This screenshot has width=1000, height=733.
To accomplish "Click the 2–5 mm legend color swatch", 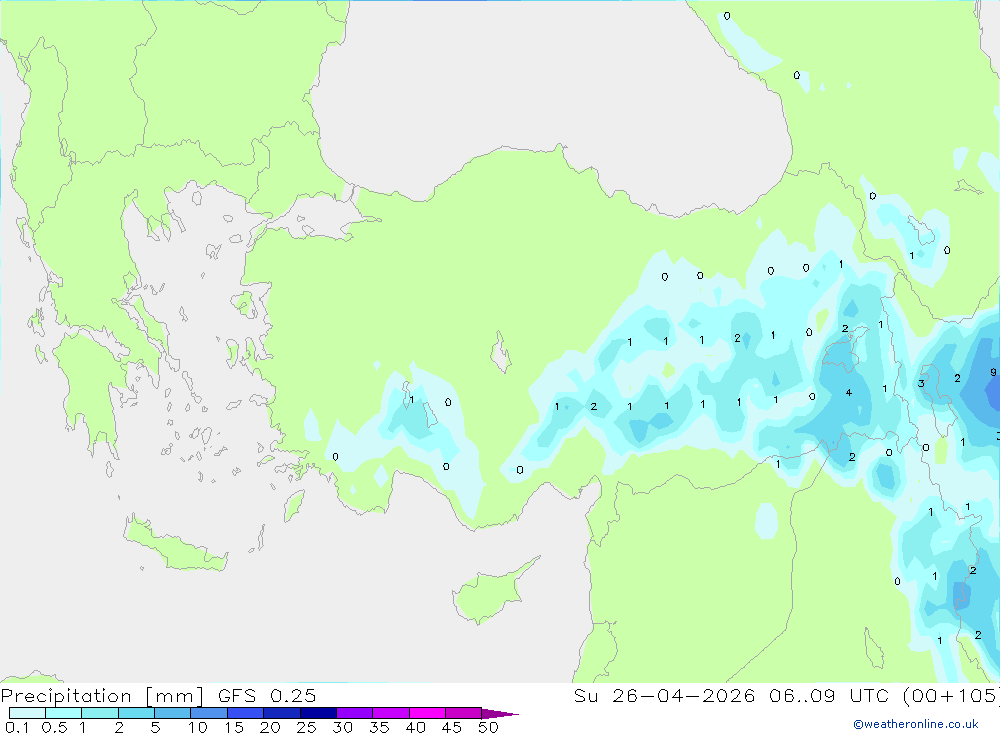I will click(x=136, y=713).
